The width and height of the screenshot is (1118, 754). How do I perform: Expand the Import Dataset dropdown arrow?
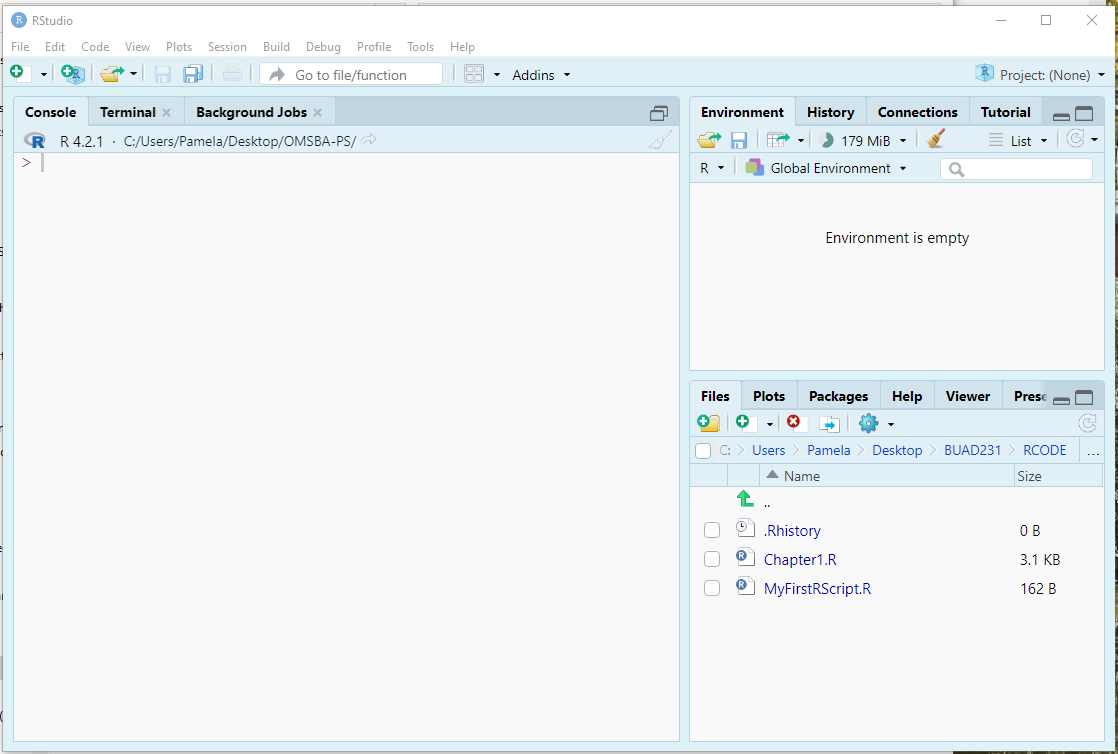(x=801, y=141)
